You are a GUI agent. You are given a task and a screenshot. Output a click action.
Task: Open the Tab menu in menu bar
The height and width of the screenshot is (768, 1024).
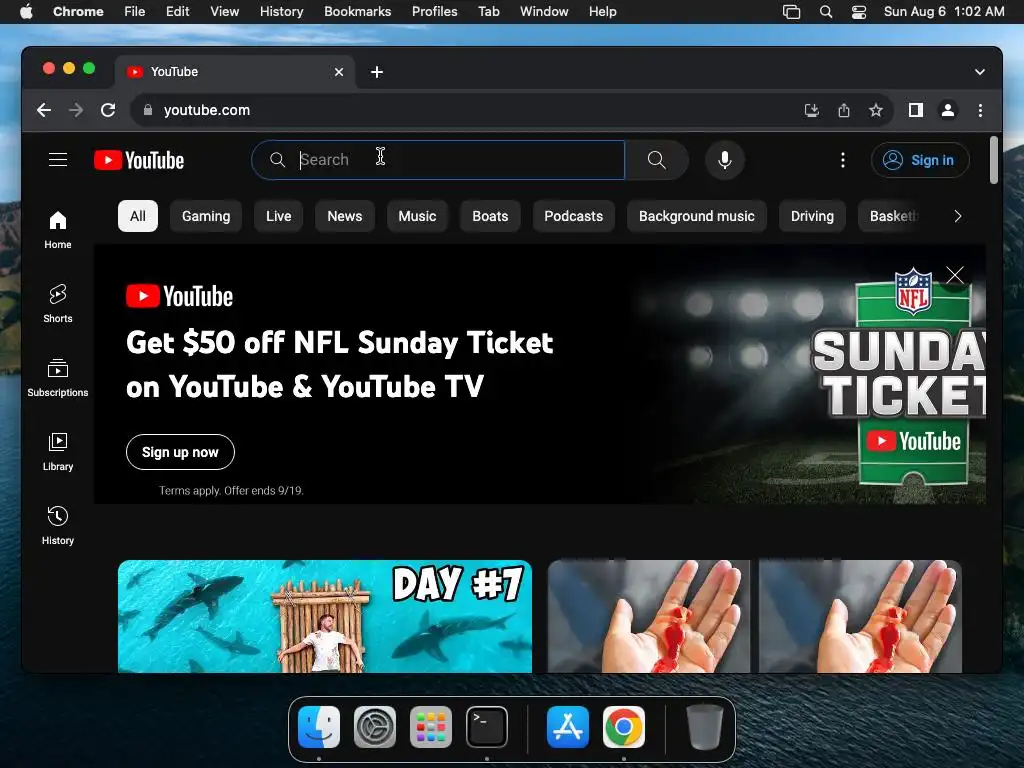click(x=488, y=12)
